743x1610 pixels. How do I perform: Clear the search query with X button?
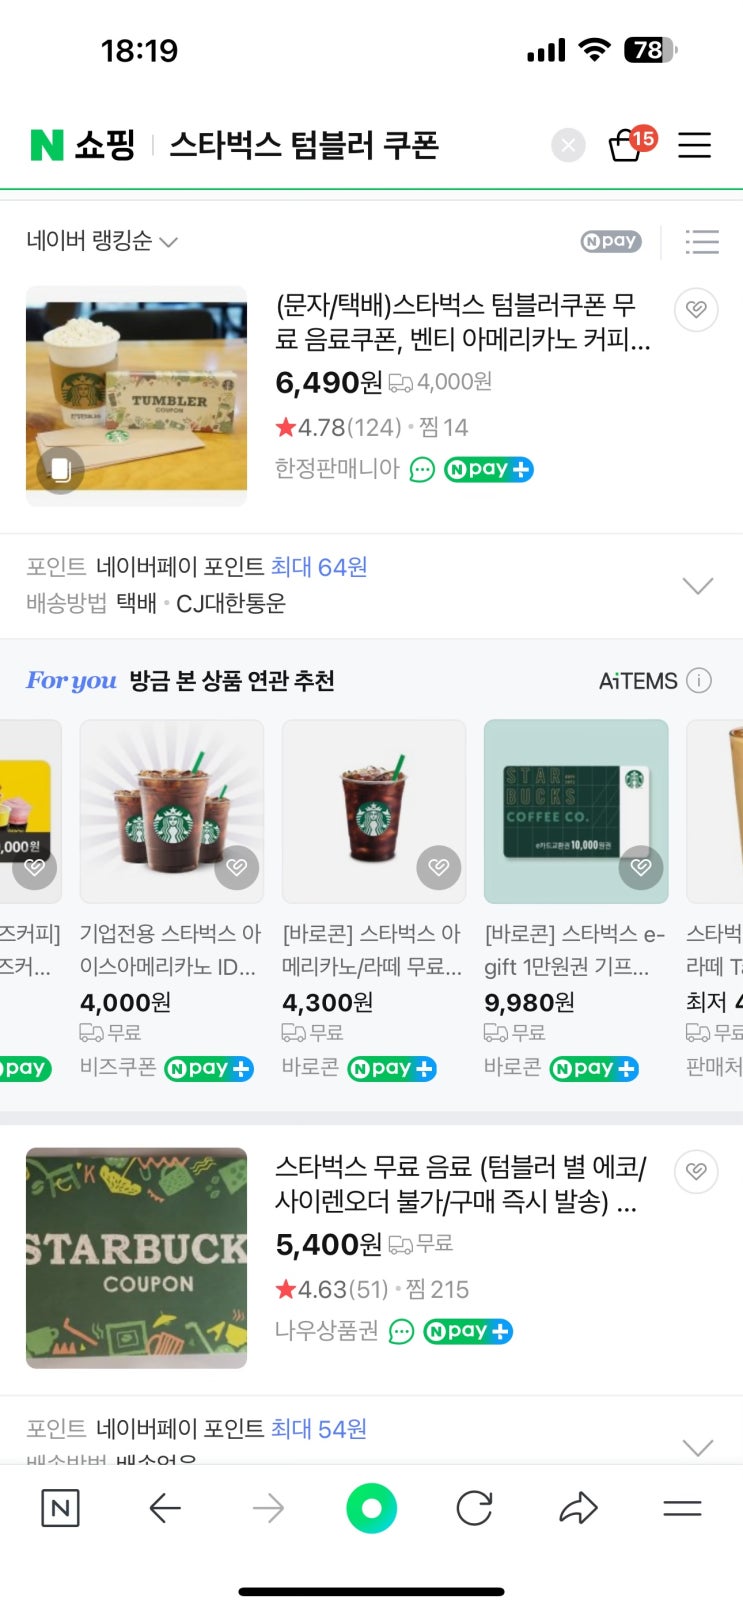point(568,146)
